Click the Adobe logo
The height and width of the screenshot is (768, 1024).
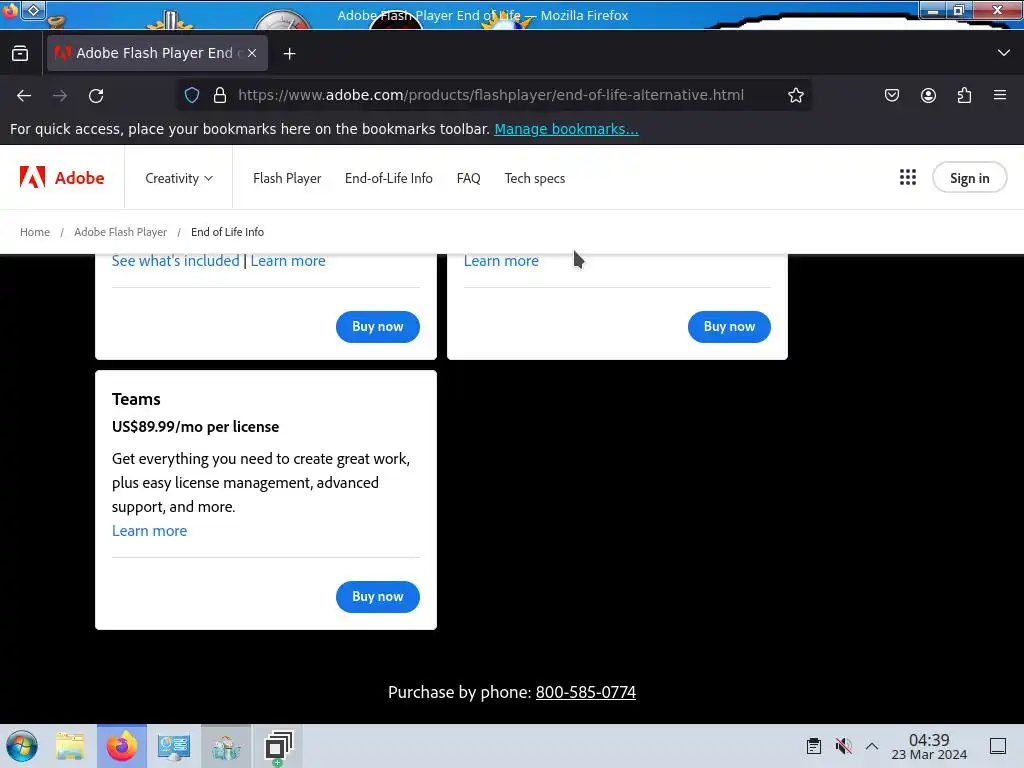click(62, 178)
